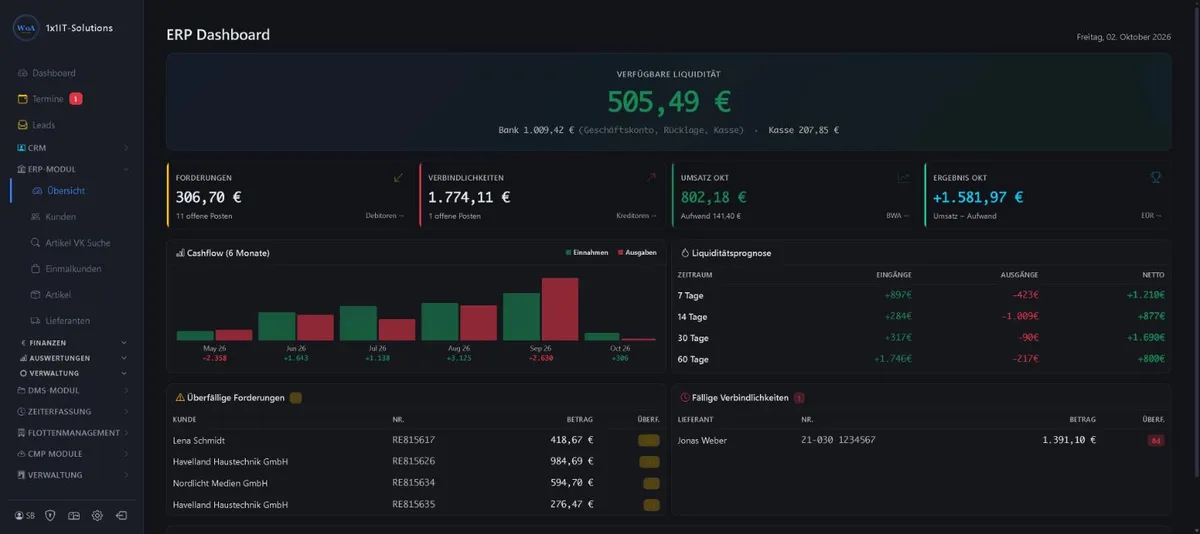Click the 7 Tage forecast row
1200x534 pixels.
(x=921, y=295)
